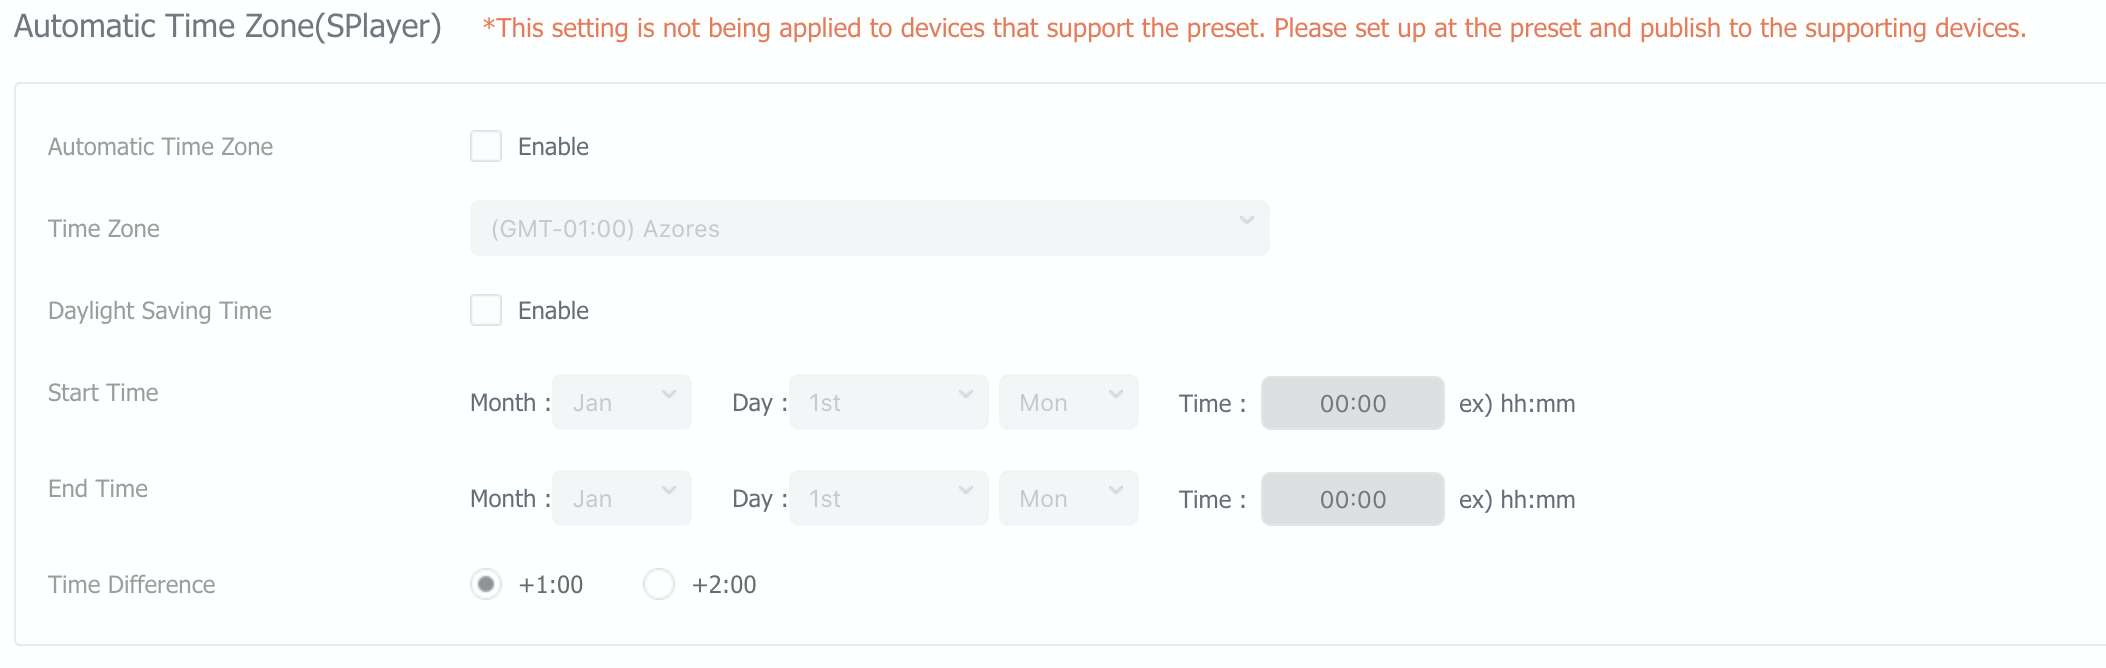The image size is (2106, 668).
Task: Select the +2:00 time difference option
Action: [x=659, y=584]
